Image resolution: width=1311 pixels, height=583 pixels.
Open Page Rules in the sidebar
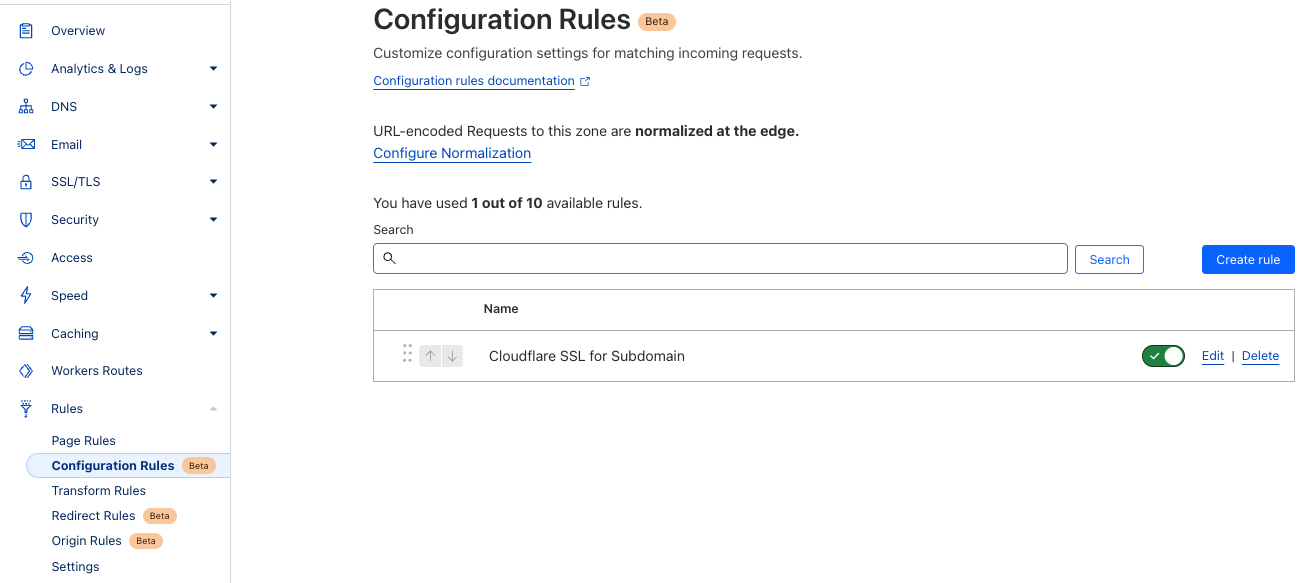click(83, 441)
